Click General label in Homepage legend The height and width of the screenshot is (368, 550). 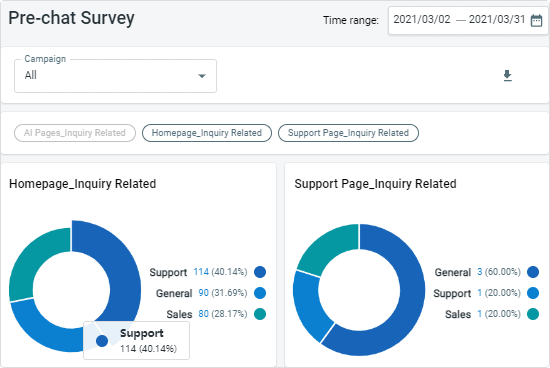click(x=174, y=293)
